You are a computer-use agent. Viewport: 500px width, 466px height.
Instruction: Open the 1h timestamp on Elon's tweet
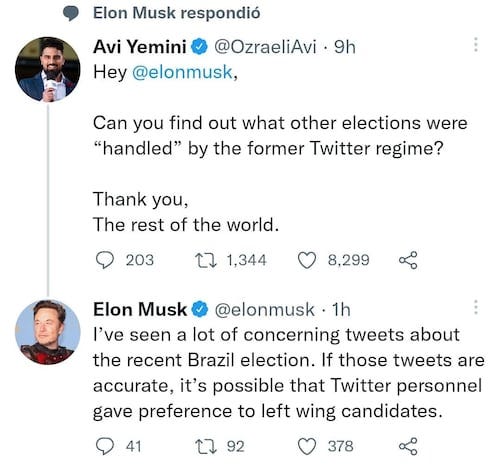pyautogui.click(x=341, y=309)
